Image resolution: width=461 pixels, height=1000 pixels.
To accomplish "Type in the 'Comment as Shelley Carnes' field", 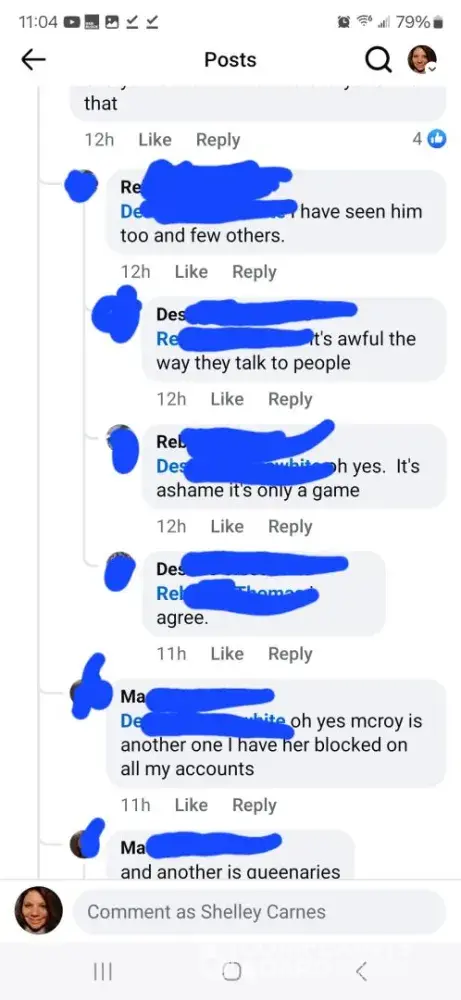I will click(260, 912).
